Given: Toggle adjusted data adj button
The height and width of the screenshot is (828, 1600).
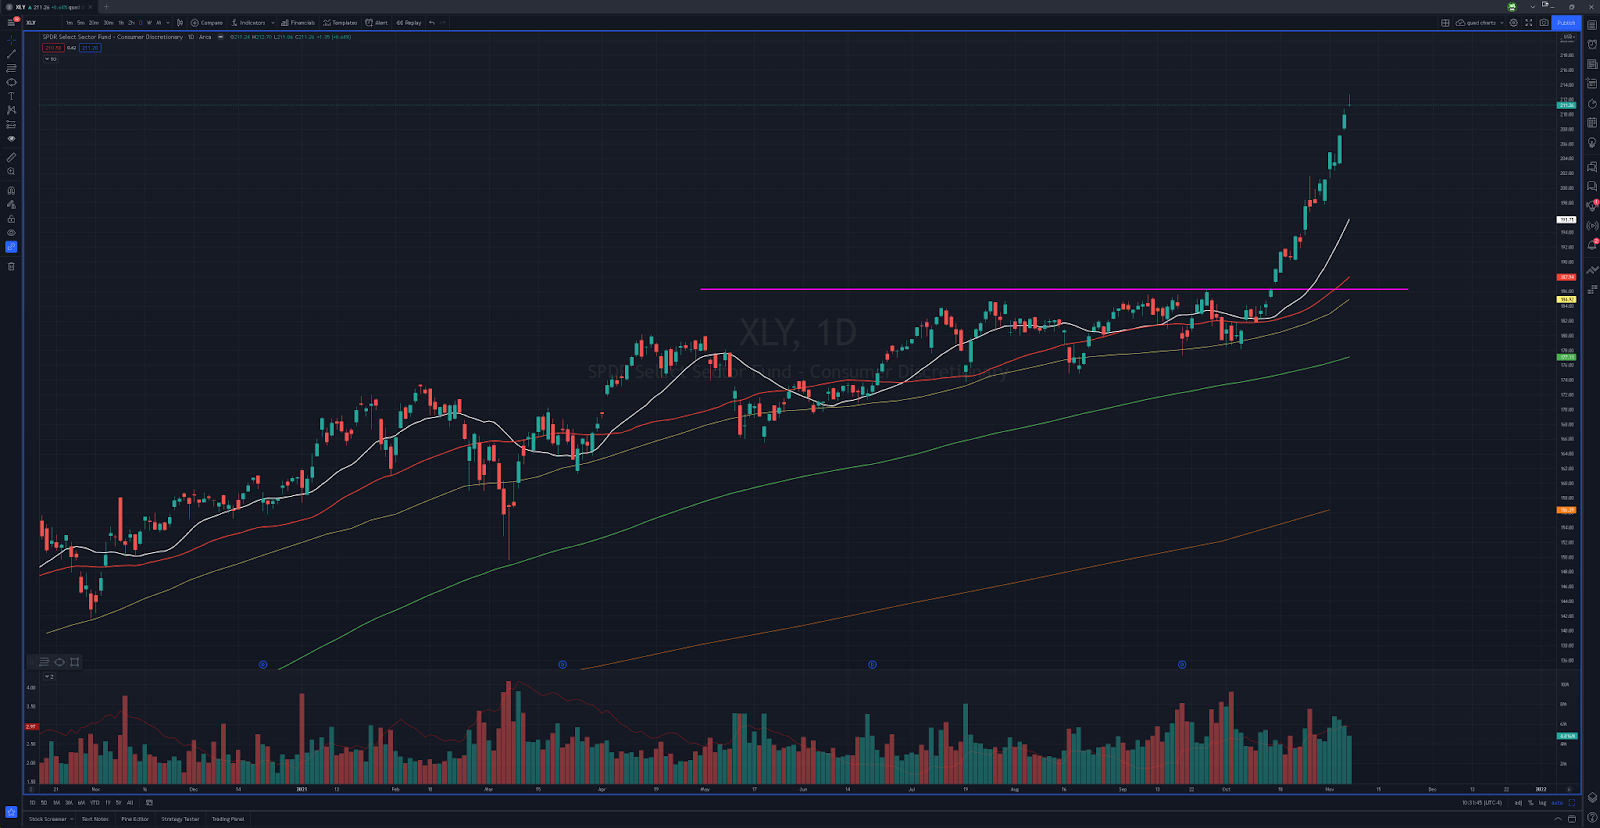Looking at the screenshot, I should click(1518, 802).
